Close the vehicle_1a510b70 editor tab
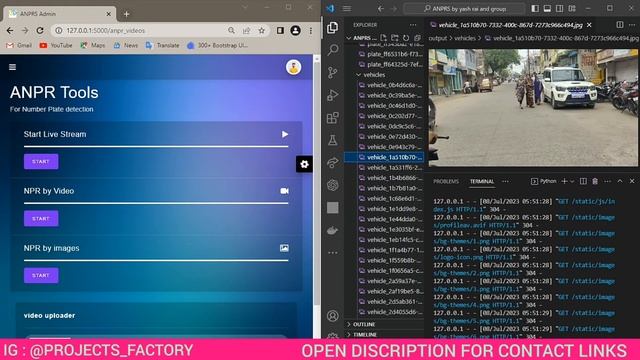640x360 pixels. coord(589,25)
